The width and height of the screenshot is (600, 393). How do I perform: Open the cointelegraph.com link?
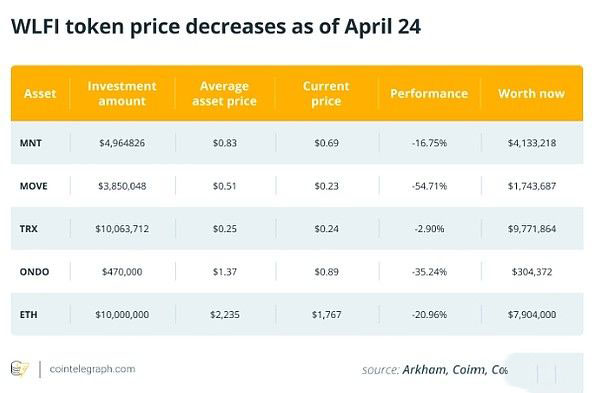point(92,369)
